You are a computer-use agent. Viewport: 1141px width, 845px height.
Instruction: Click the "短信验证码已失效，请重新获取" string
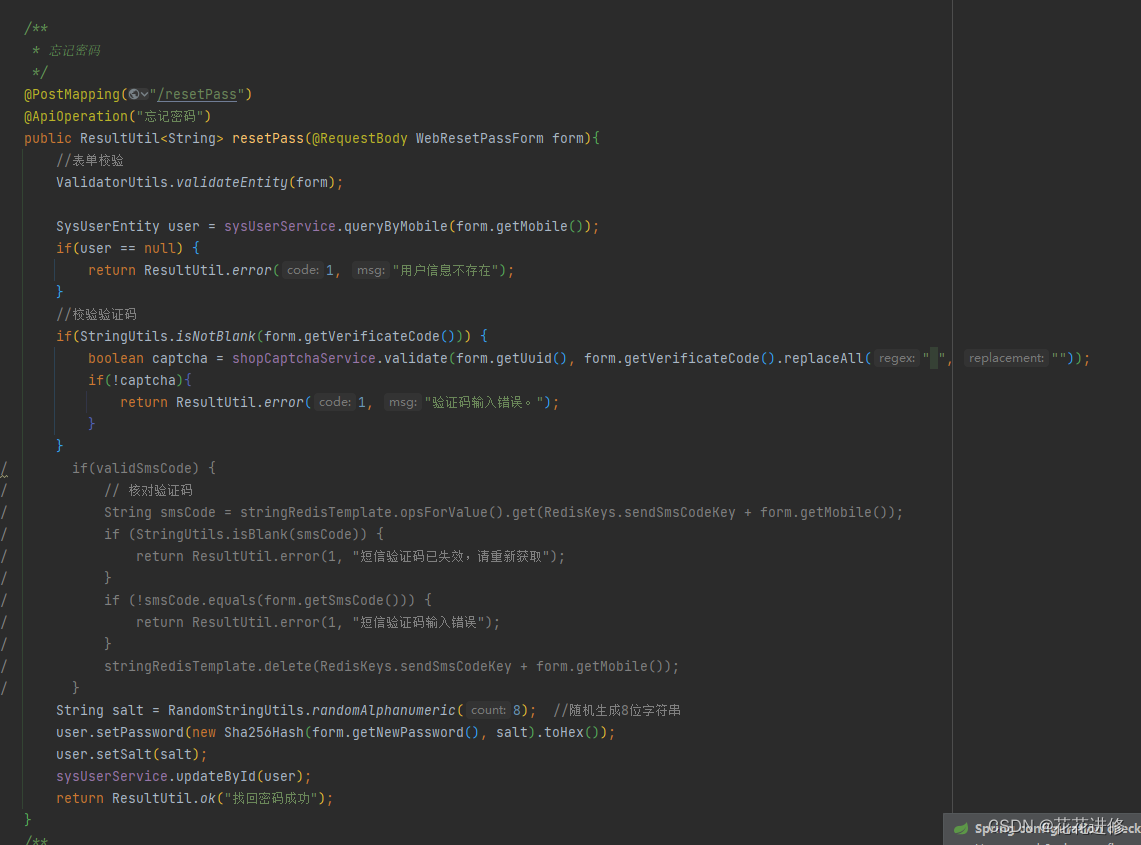pyautogui.click(x=451, y=557)
